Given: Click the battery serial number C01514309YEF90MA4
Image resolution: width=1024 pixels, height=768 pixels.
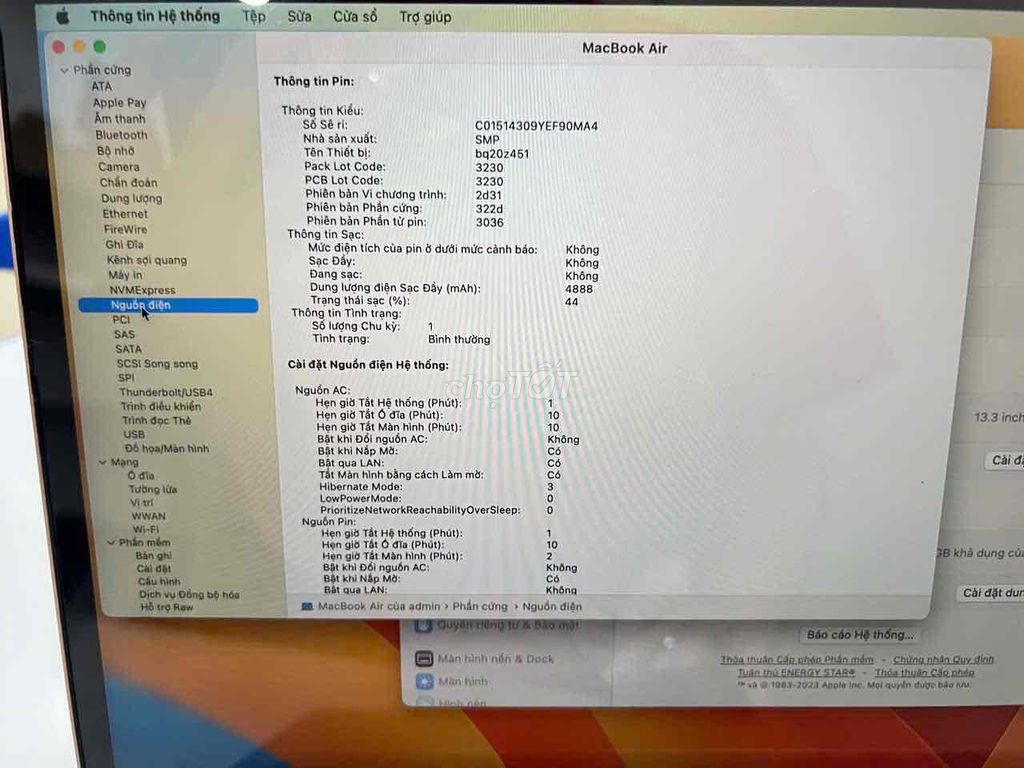Looking at the screenshot, I should (x=536, y=126).
